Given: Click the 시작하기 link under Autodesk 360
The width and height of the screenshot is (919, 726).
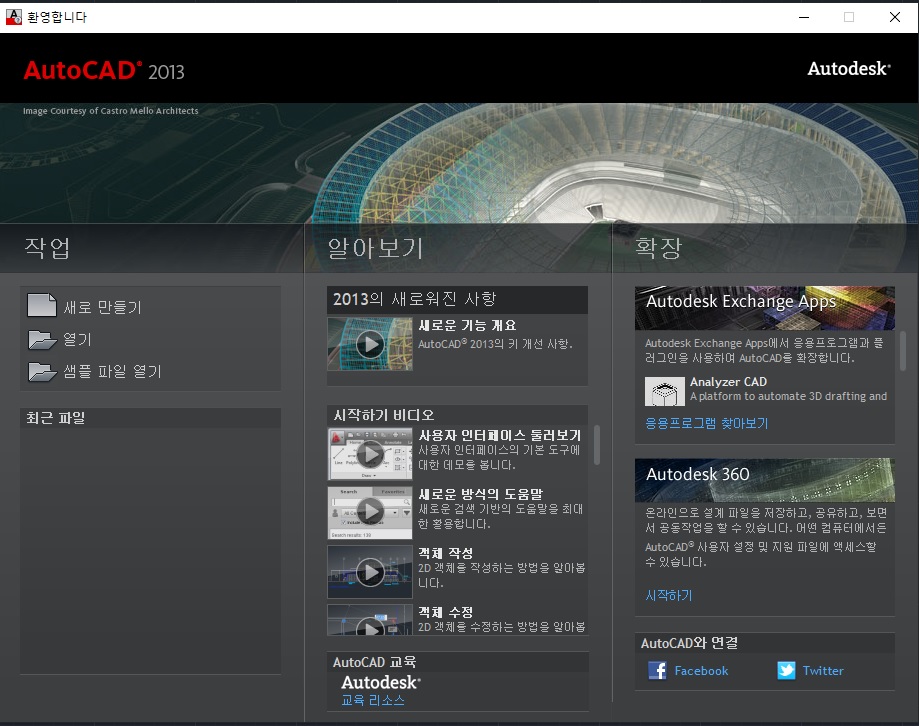Looking at the screenshot, I should pyautogui.click(x=669, y=595).
